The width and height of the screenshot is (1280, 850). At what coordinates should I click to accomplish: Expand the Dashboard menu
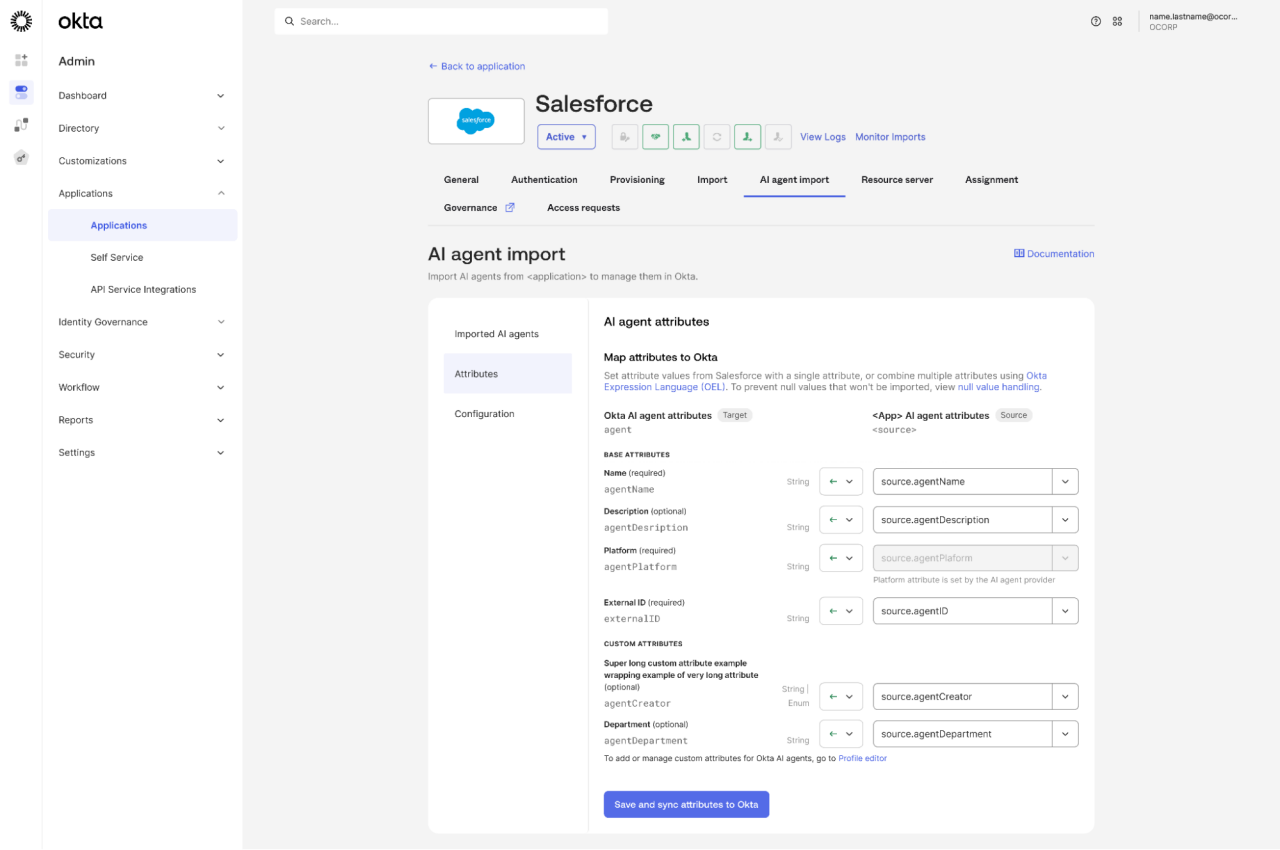[x=142, y=96]
